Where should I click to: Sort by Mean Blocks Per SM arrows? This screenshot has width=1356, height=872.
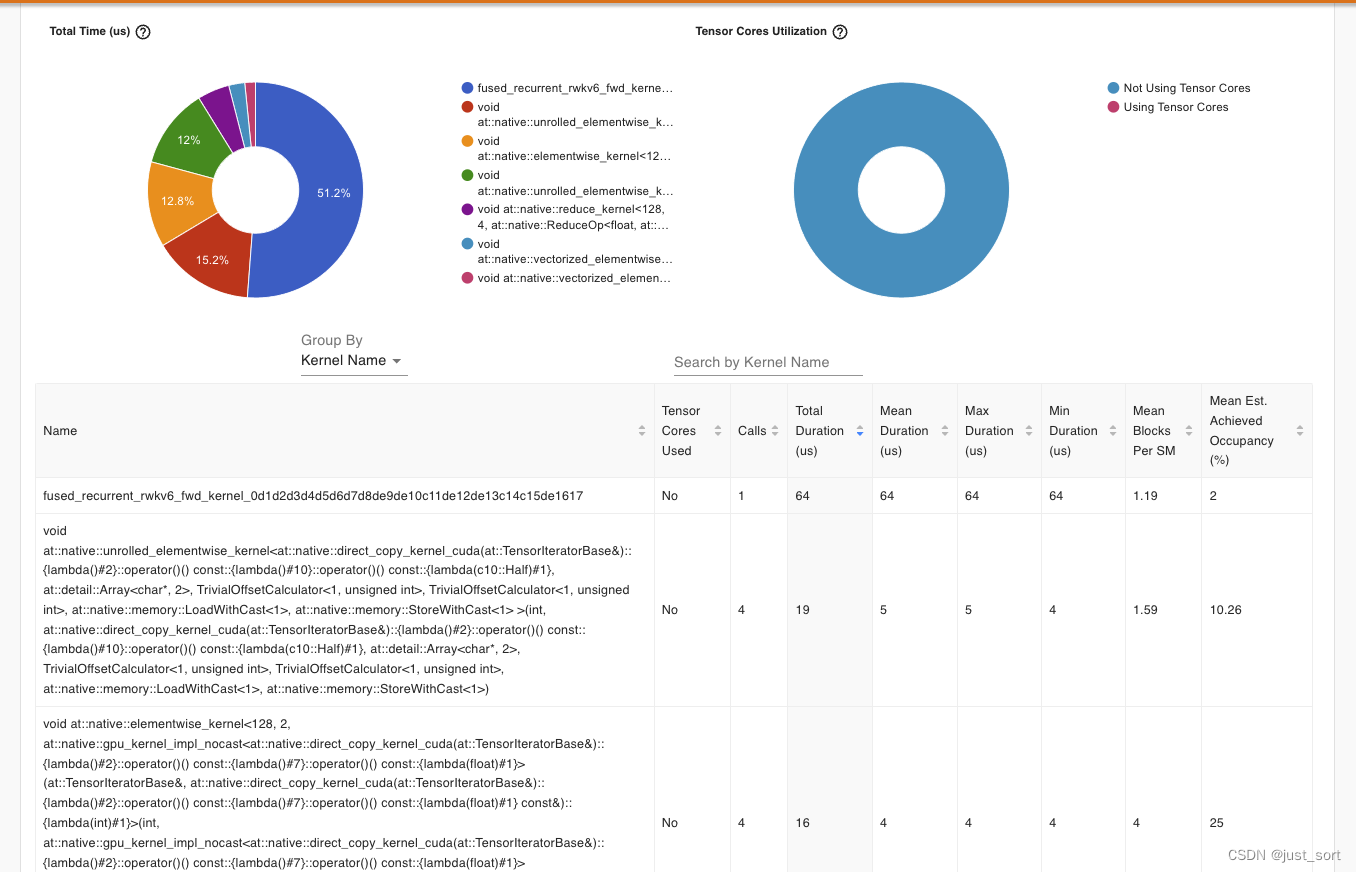coord(1189,431)
